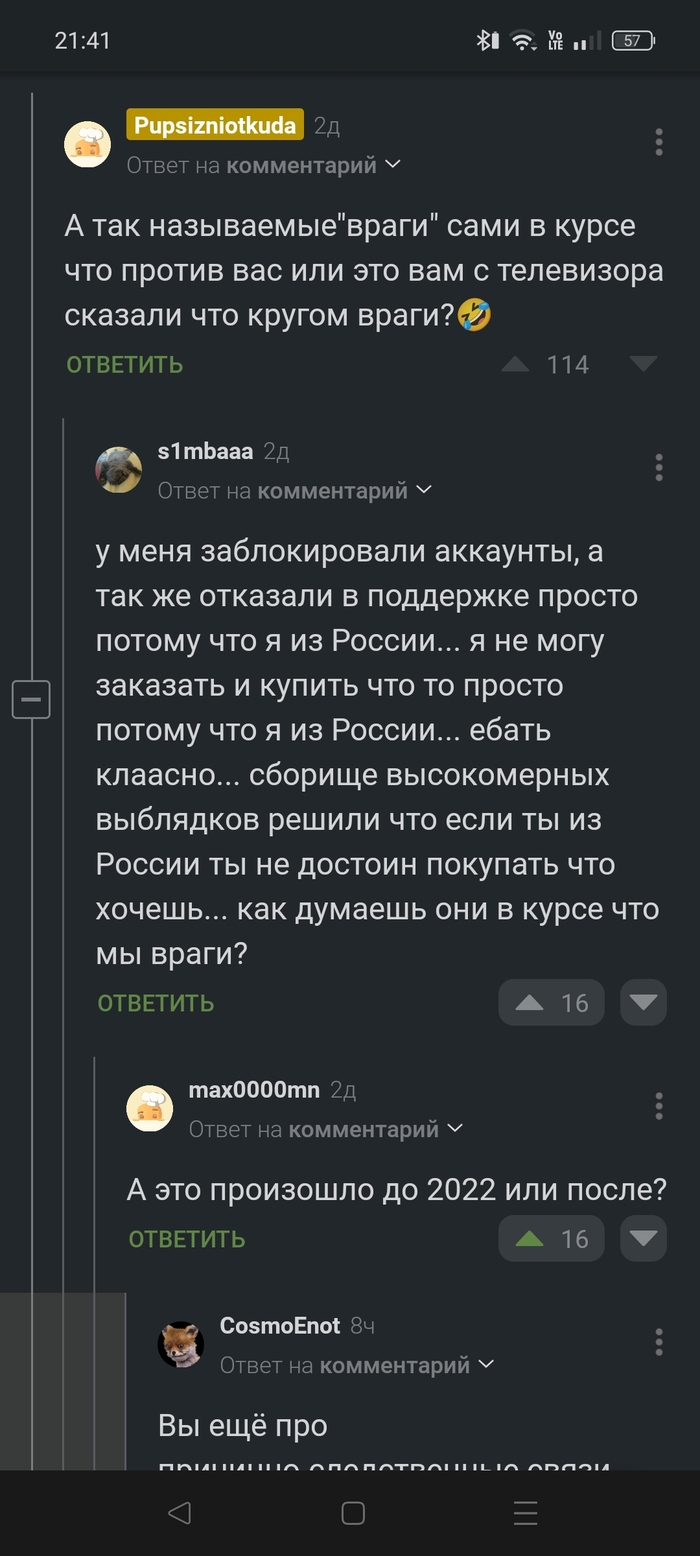The width and height of the screenshot is (700, 1556).
Task: Expand parent comment dropdown under max0000mn
Action: point(455,1129)
